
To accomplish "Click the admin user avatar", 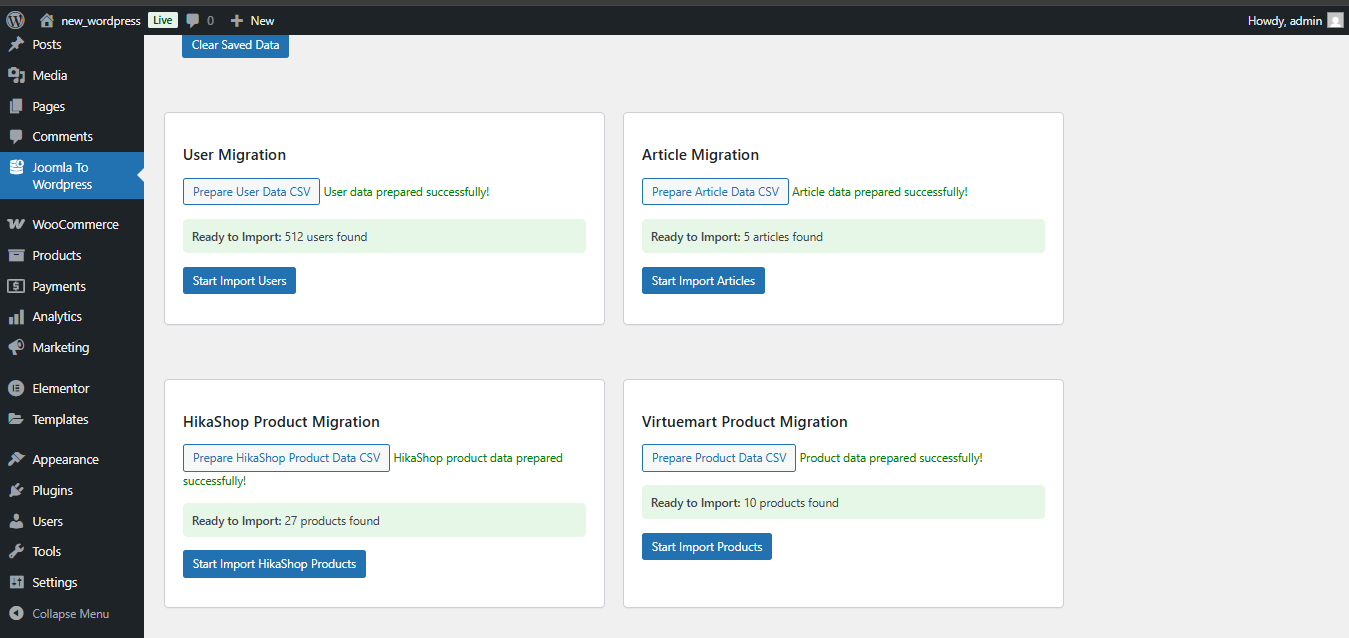I will 1335,20.
